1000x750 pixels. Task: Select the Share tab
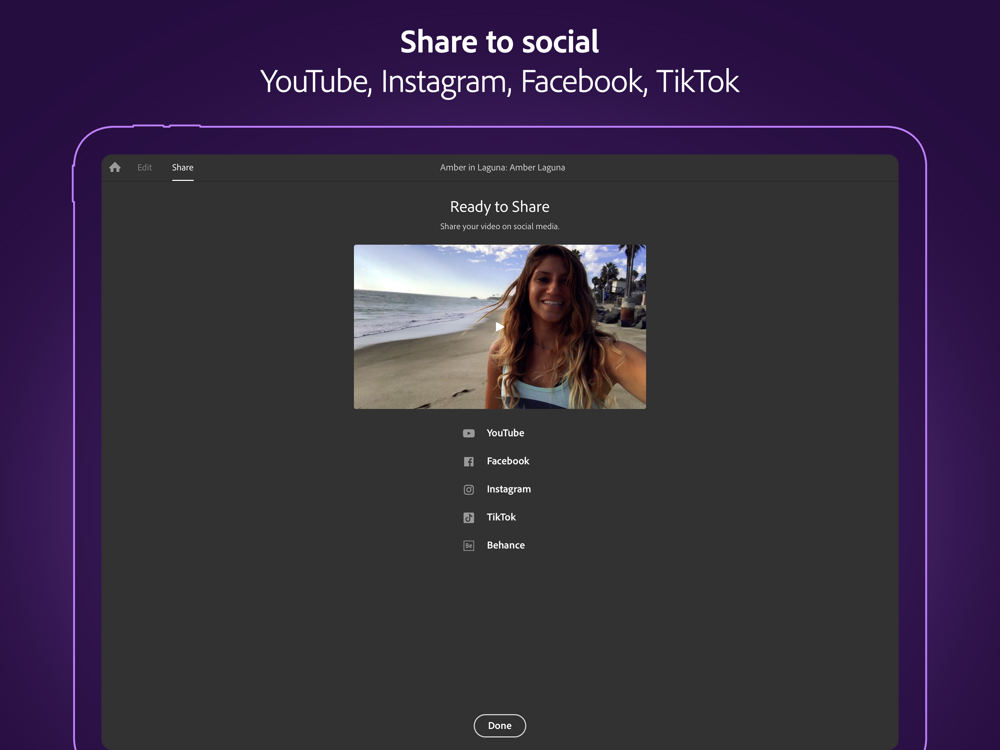coord(182,167)
